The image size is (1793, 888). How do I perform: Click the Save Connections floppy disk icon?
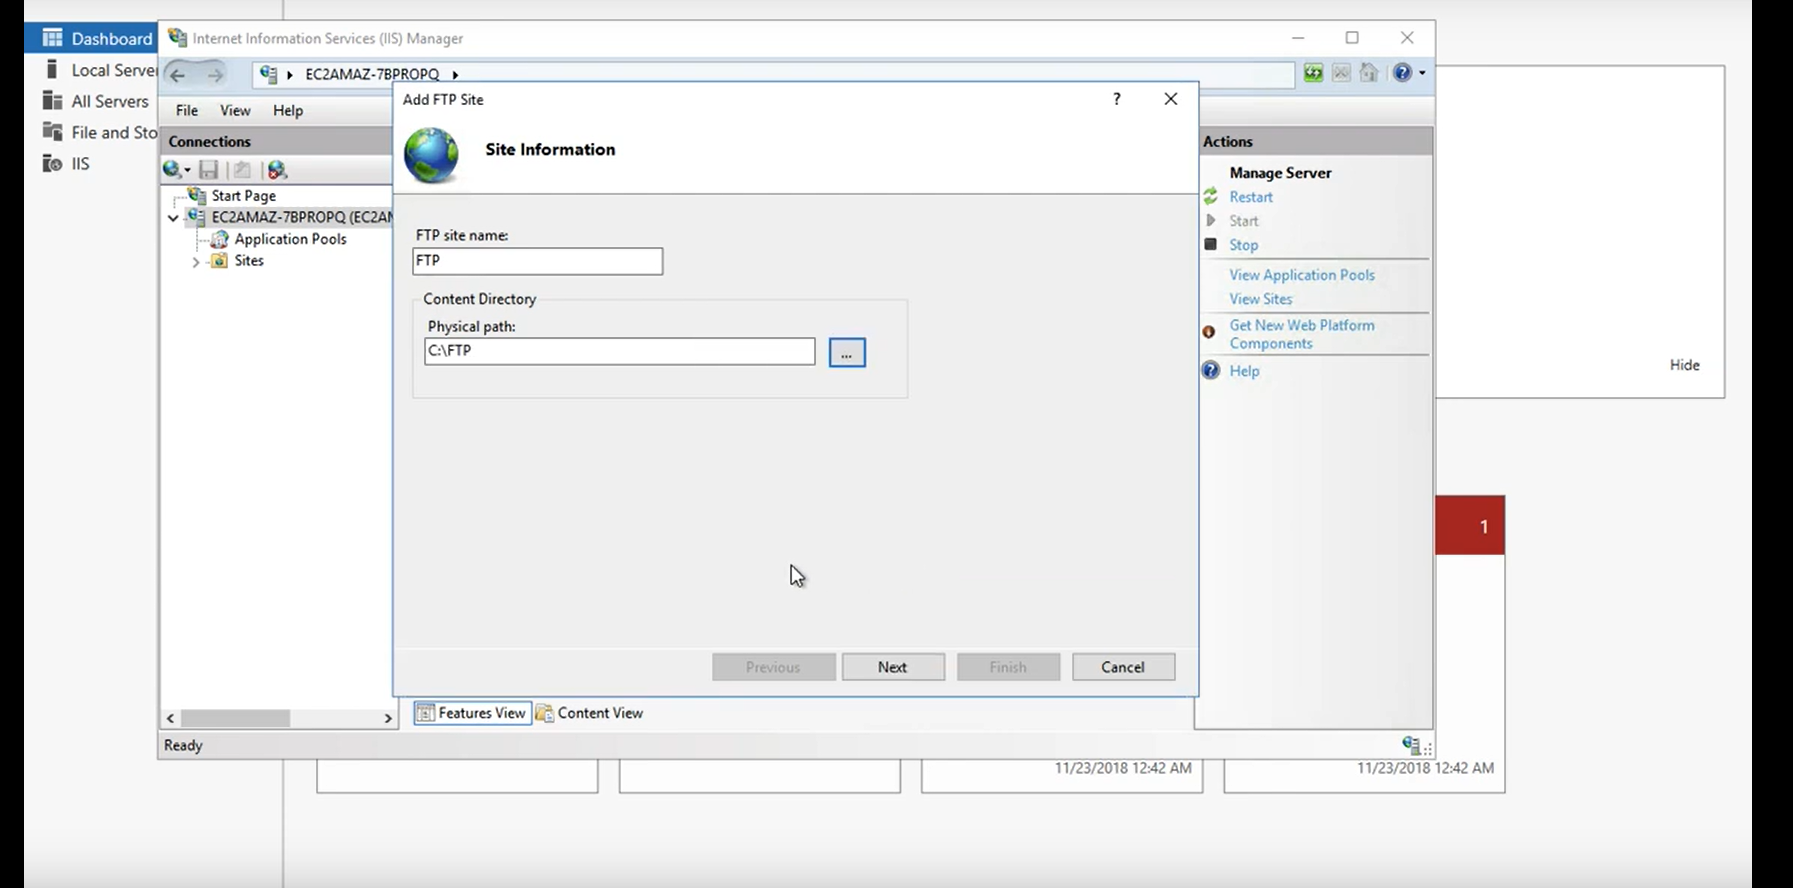coord(209,170)
